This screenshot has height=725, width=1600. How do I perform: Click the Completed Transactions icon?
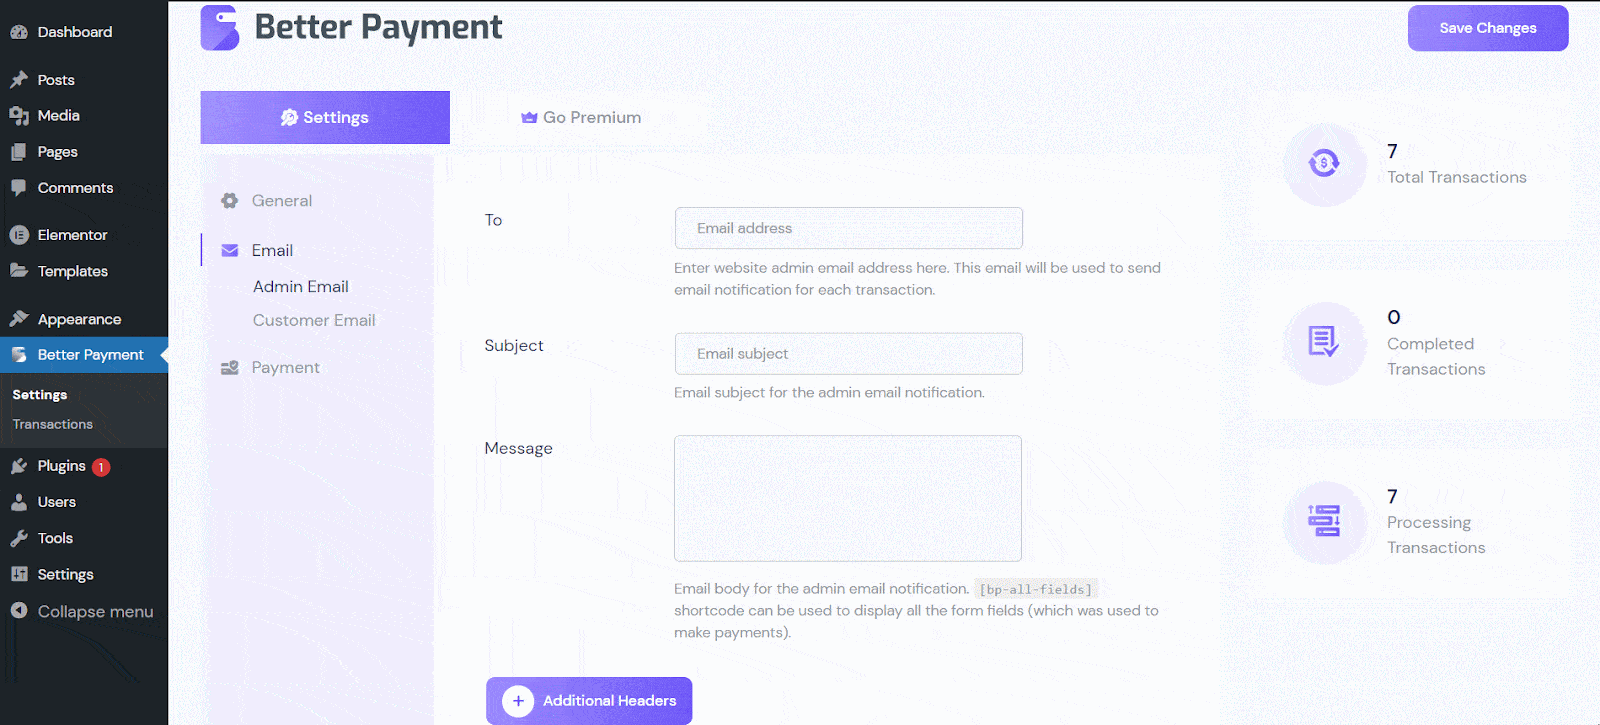pos(1324,342)
